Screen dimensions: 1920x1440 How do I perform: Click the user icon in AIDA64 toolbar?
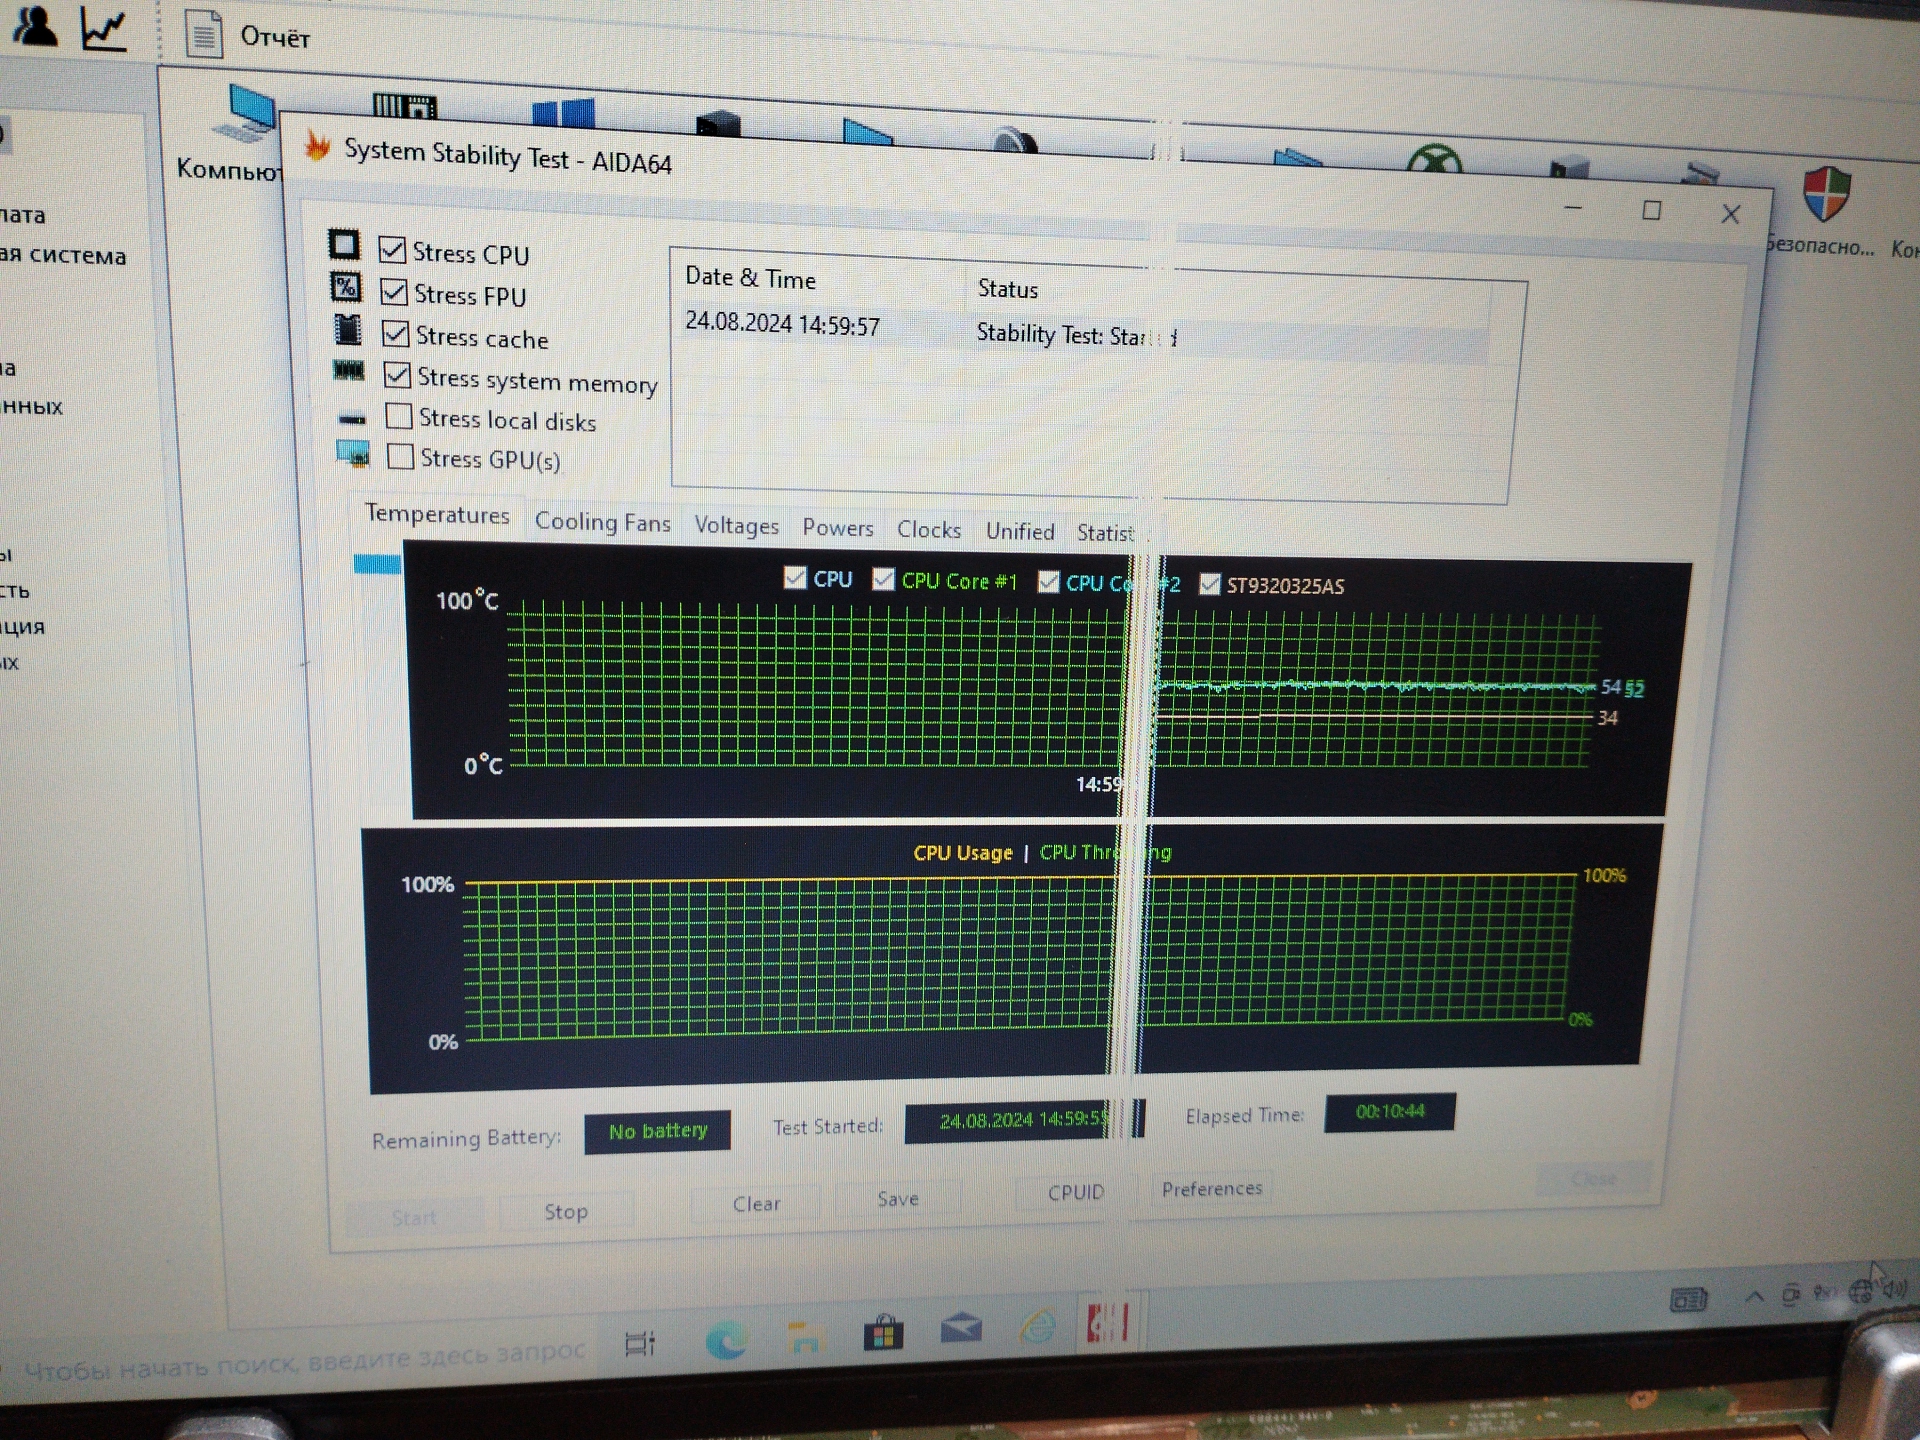click(36, 26)
